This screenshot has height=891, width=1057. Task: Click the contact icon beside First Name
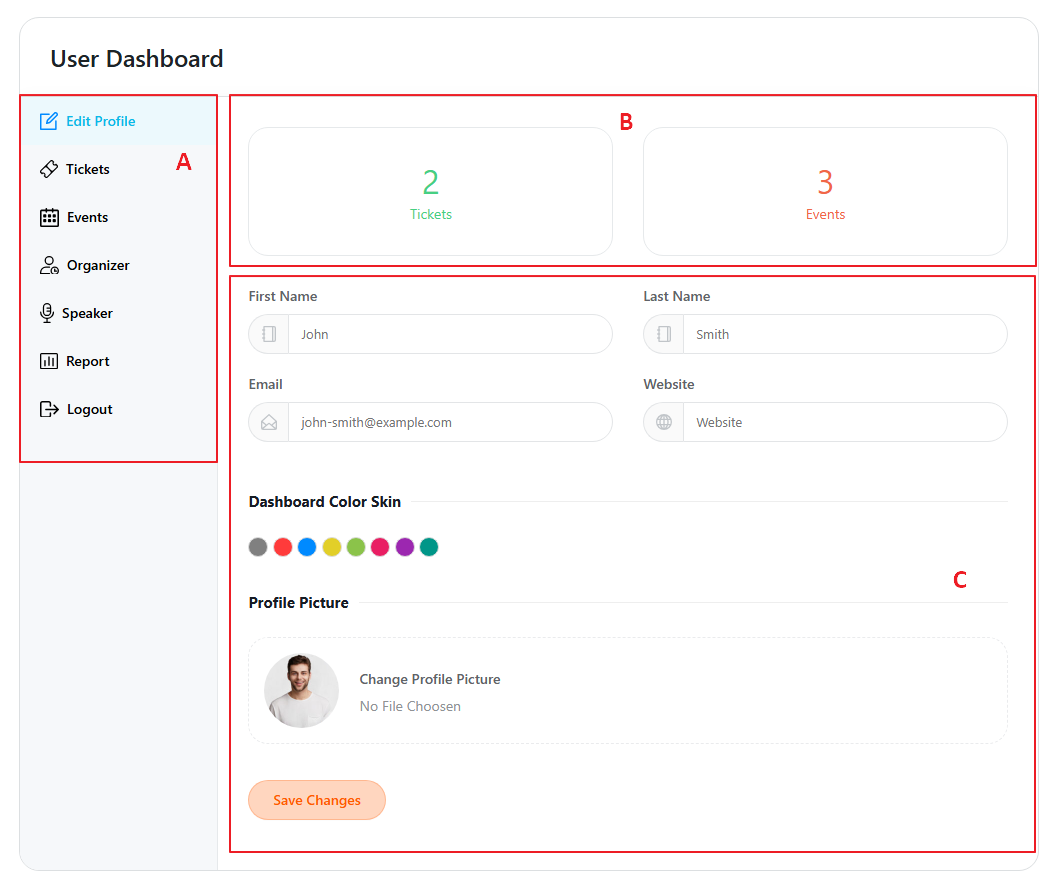pos(268,334)
